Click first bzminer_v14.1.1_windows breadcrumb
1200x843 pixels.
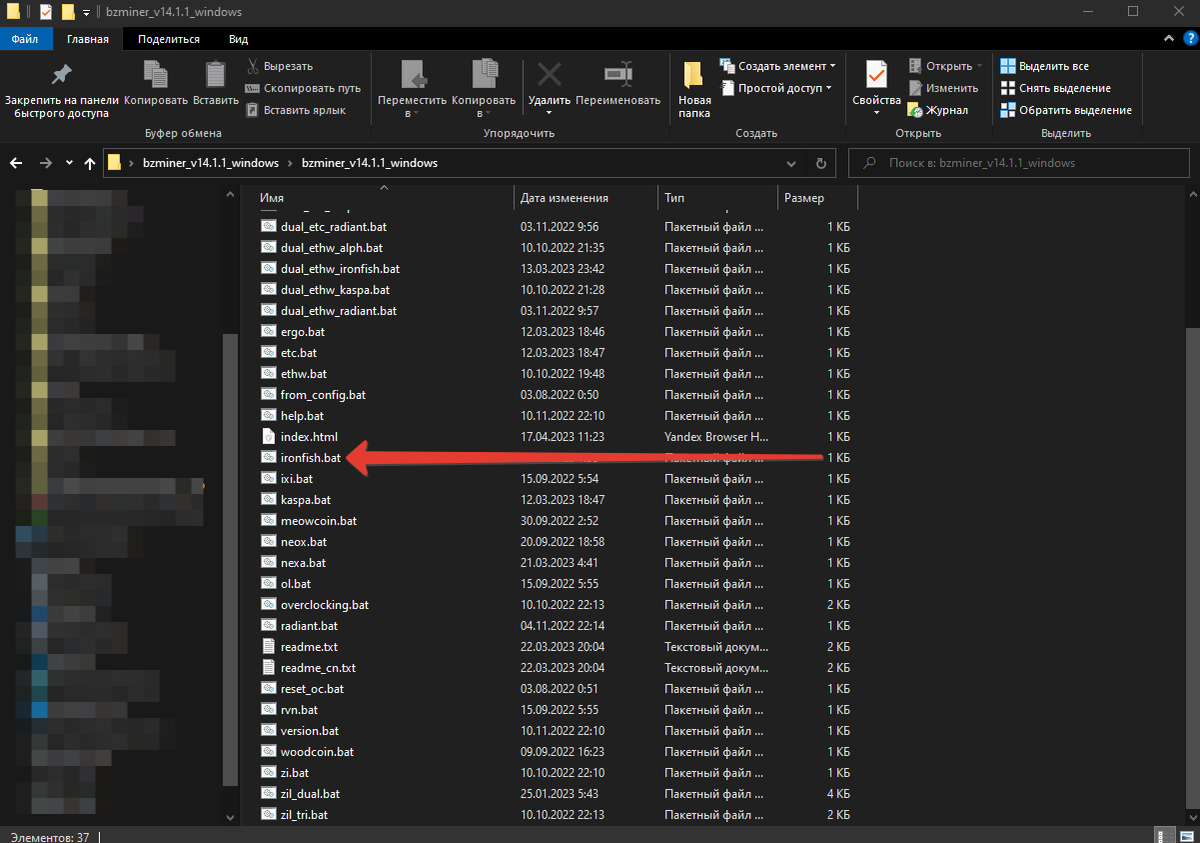209,163
